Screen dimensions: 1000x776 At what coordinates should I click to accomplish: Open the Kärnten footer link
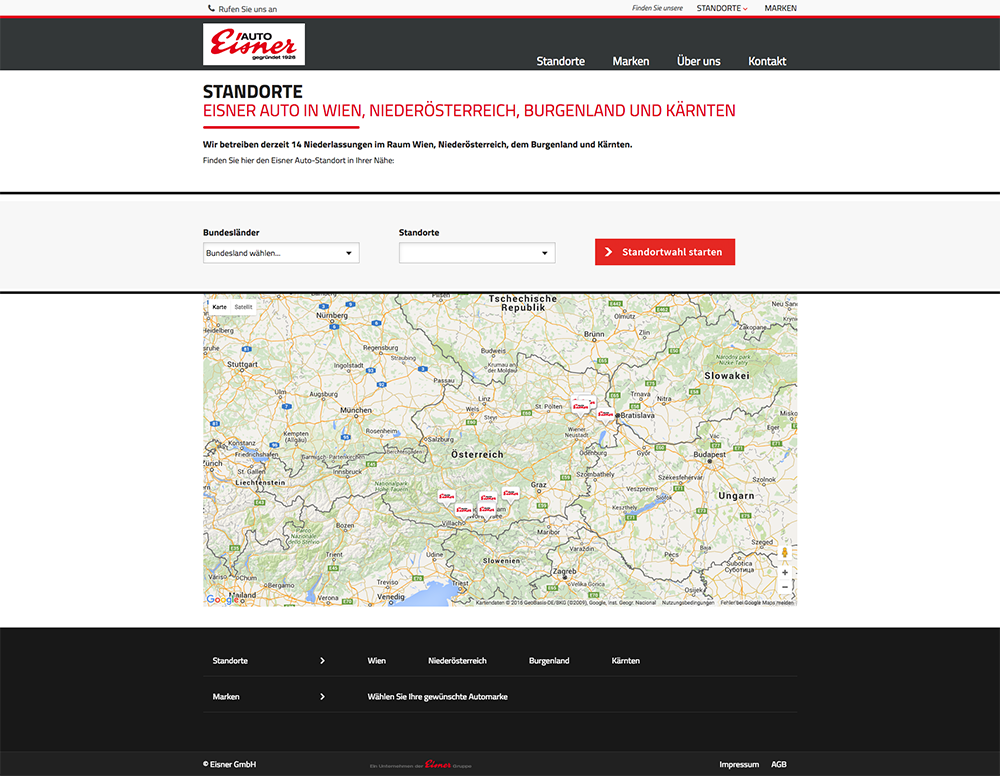(626, 661)
